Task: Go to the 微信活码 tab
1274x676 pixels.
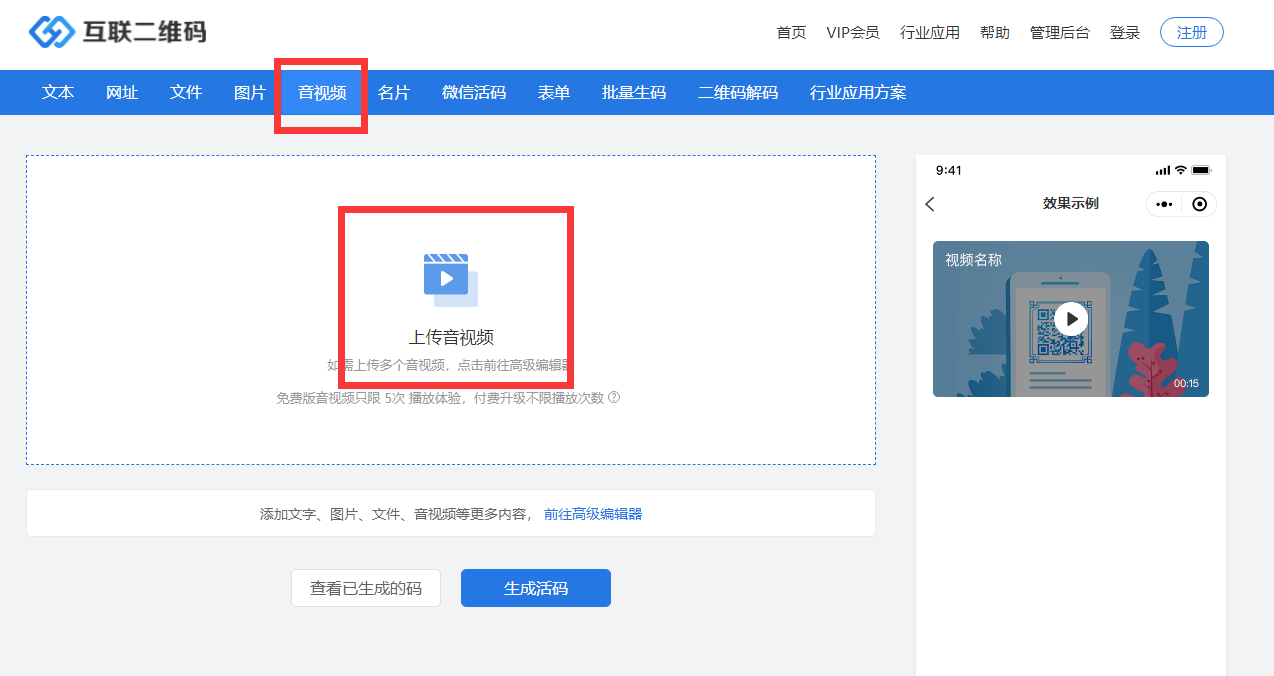Action: click(474, 93)
